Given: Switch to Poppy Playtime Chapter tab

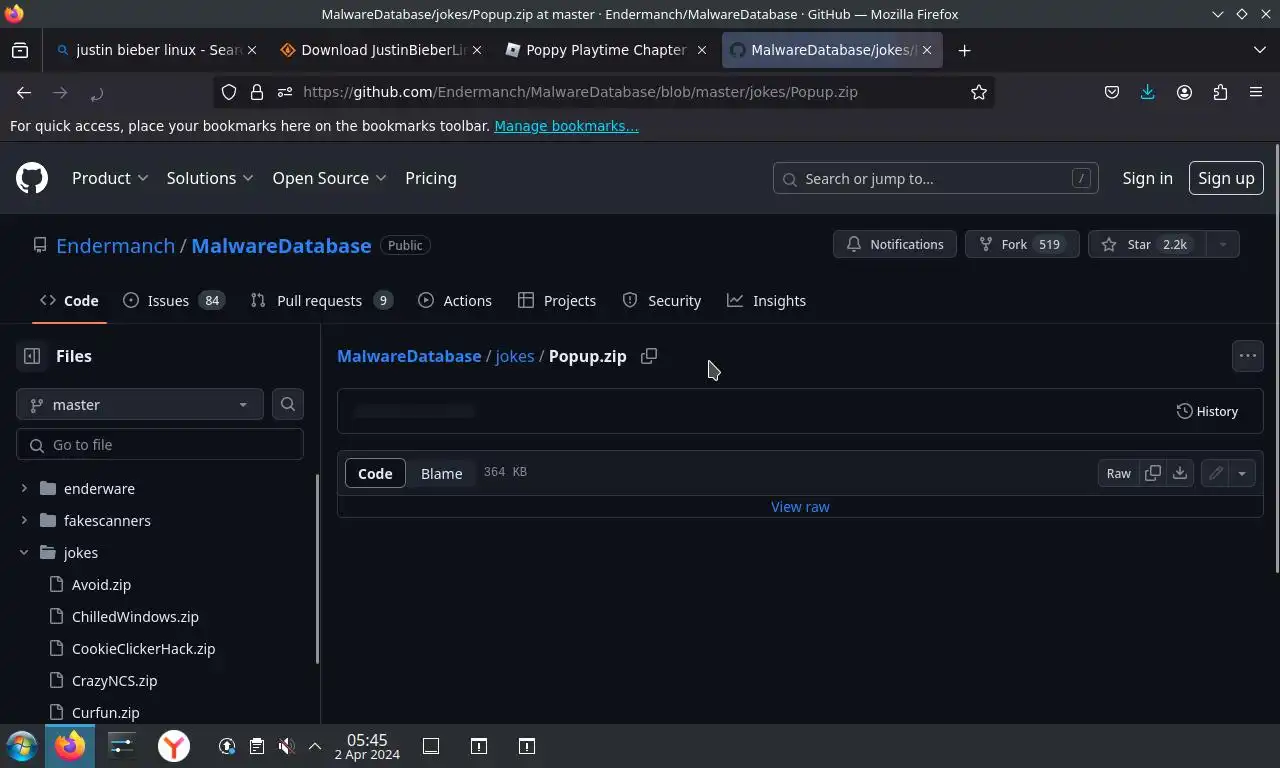Looking at the screenshot, I should tap(606, 50).
